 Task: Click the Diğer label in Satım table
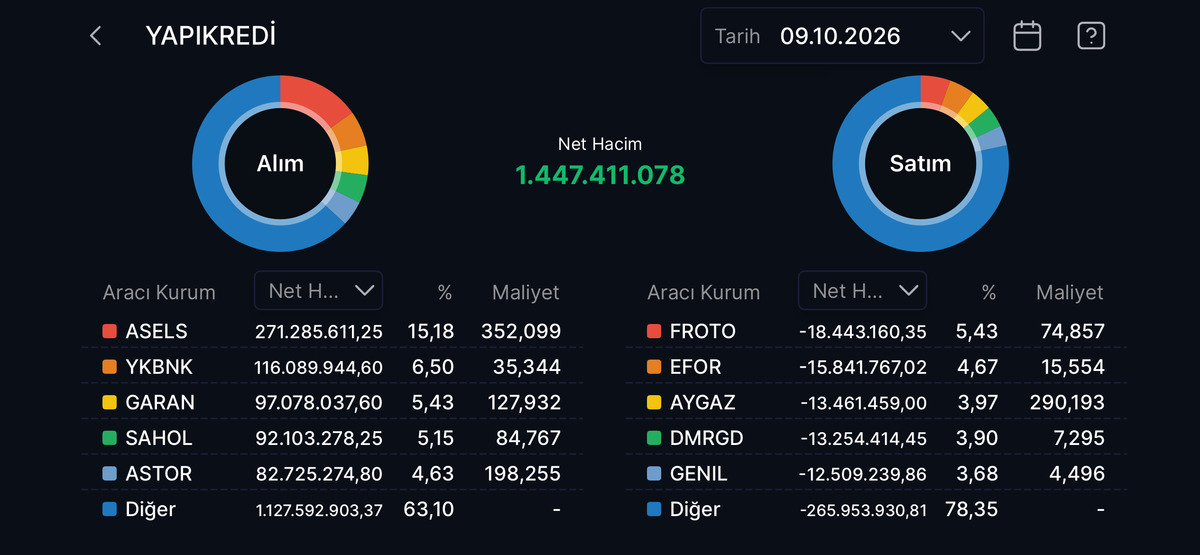tap(695, 509)
